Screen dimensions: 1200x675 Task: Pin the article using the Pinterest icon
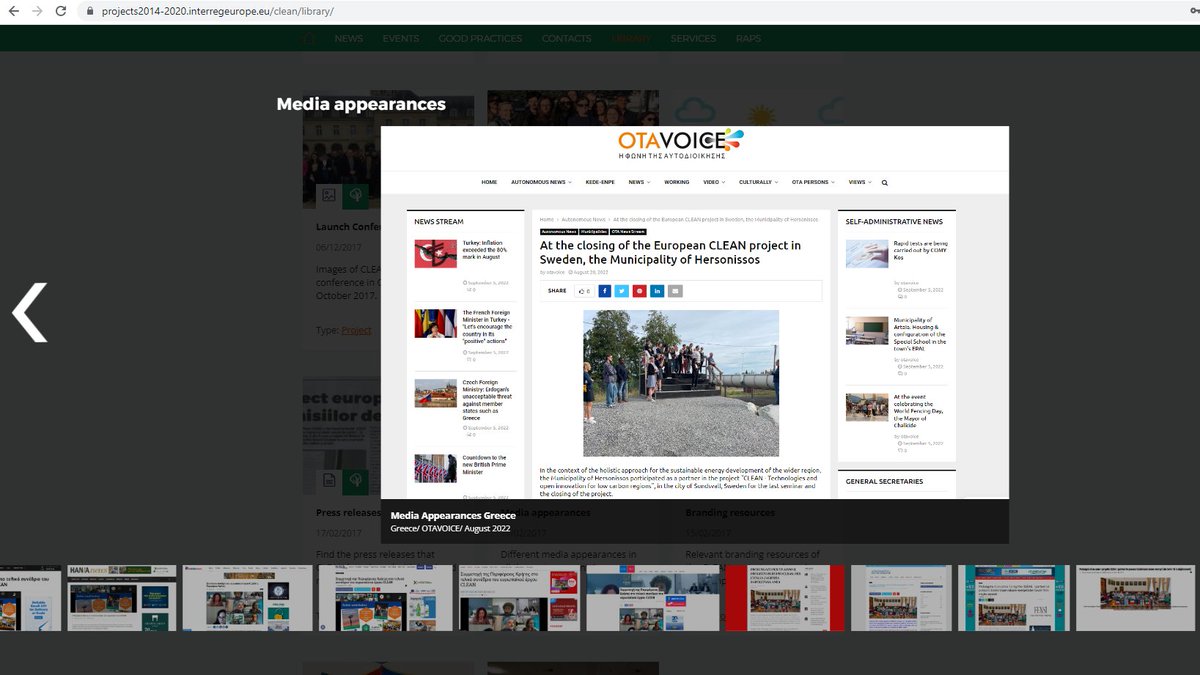(x=639, y=291)
